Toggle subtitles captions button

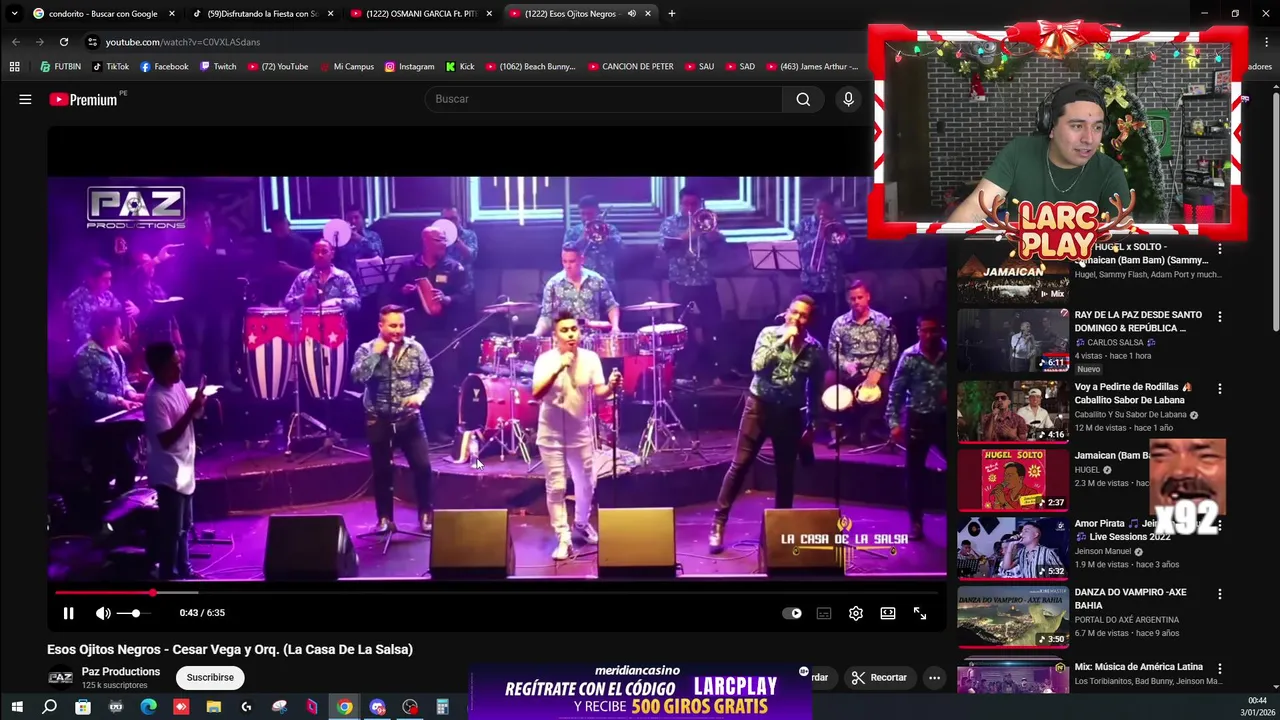[824, 613]
